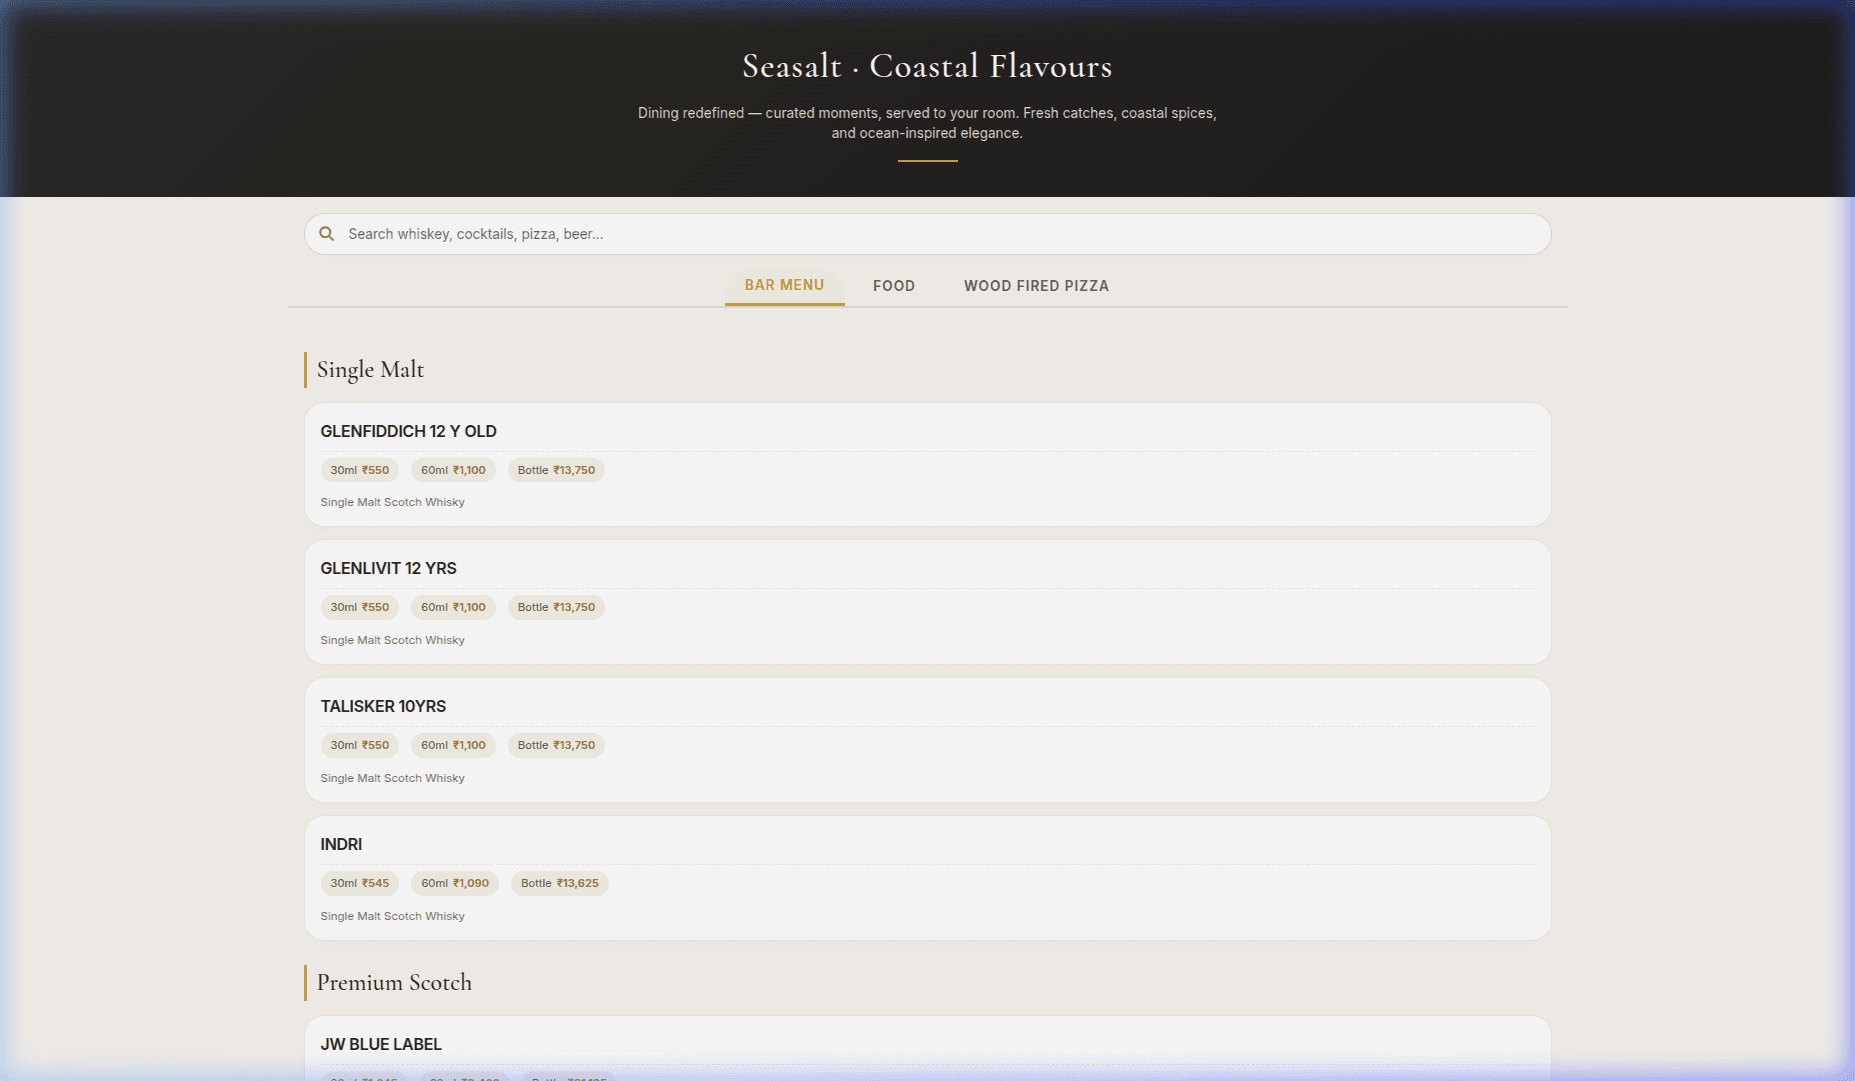Viewport: 1855px width, 1081px height.
Task: Pick Glenlivit 60ml ₹1,100 price chip
Action: [x=453, y=607]
